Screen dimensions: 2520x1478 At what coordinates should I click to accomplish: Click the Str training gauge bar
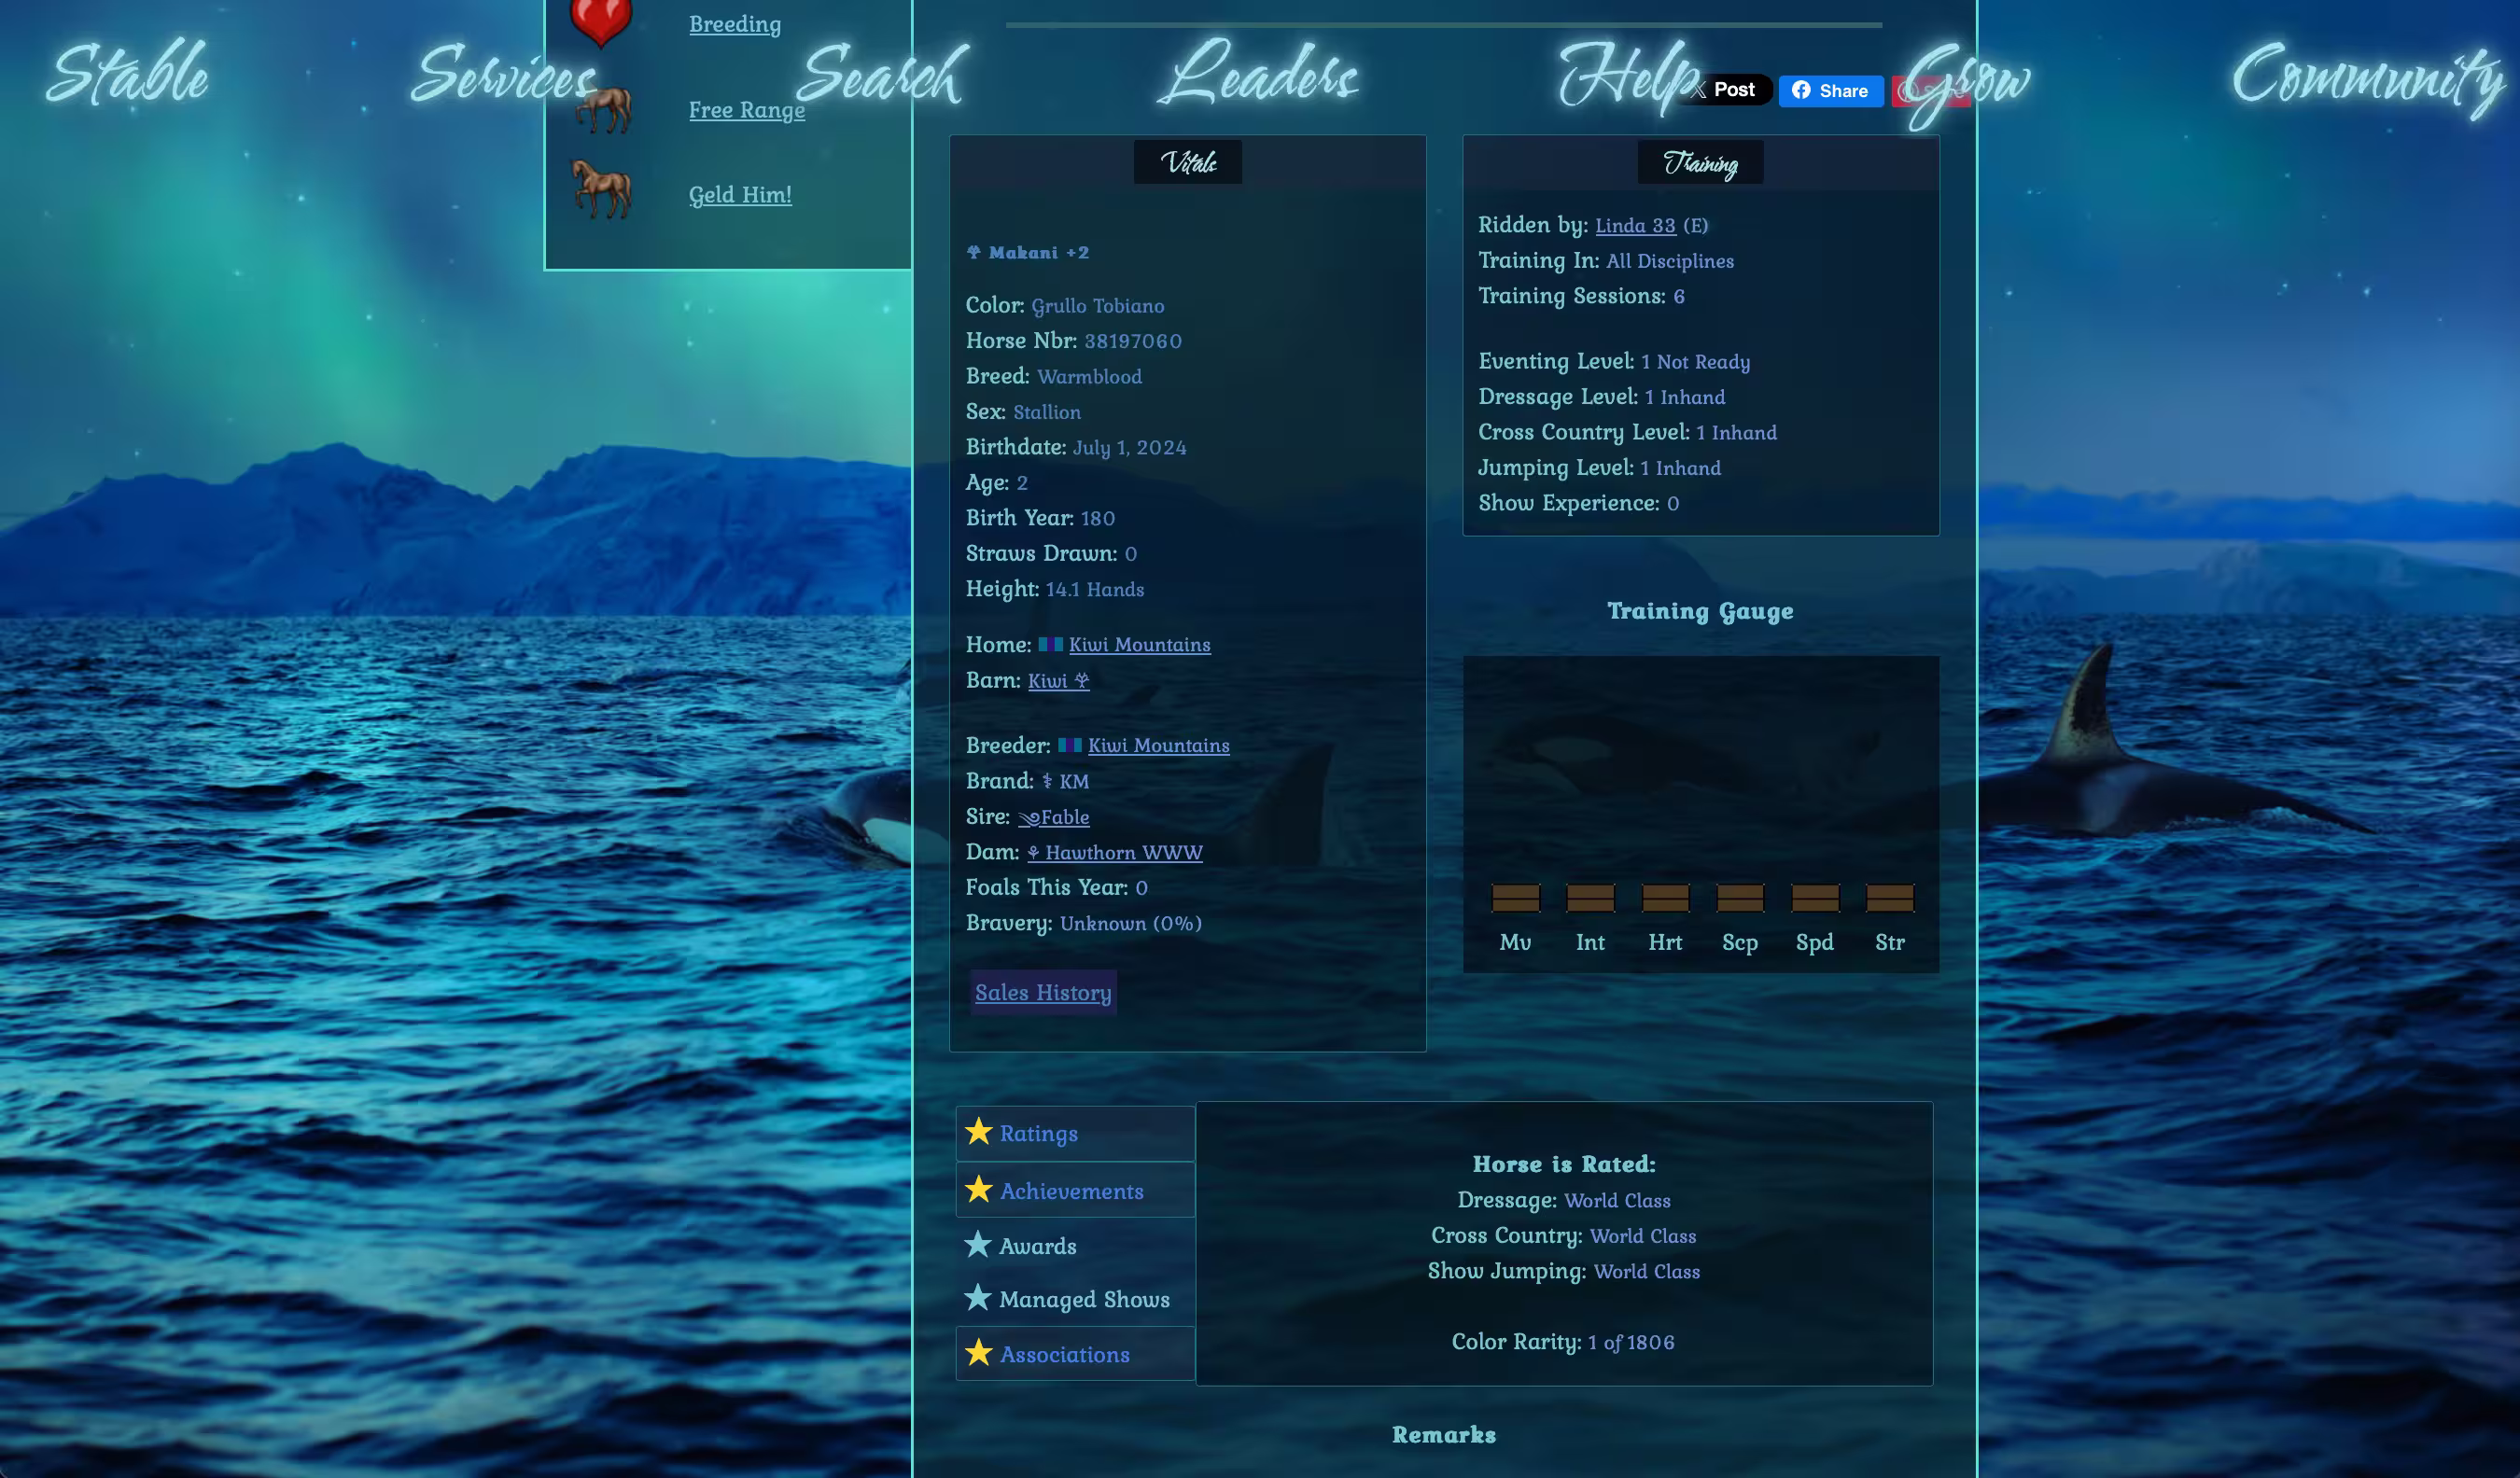[x=1890, y=898]
